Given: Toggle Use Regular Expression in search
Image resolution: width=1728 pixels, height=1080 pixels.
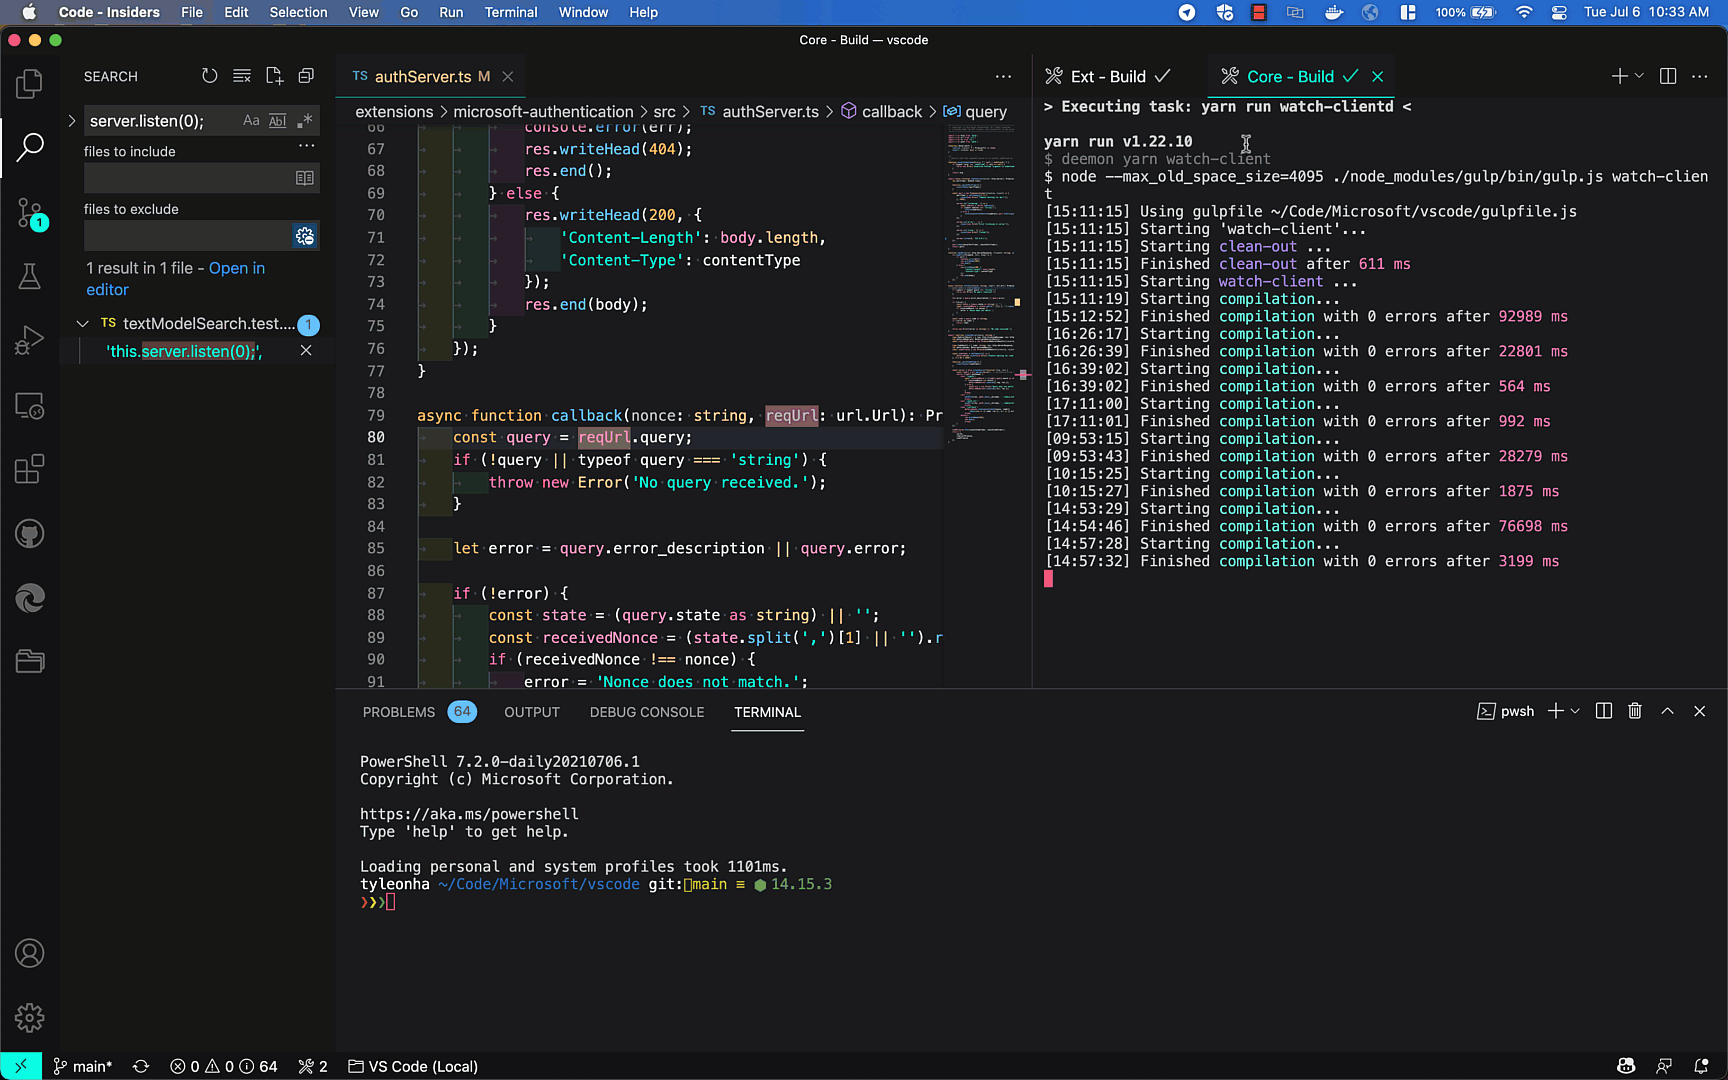Looking at the screenshot, I should pos(305,121).
